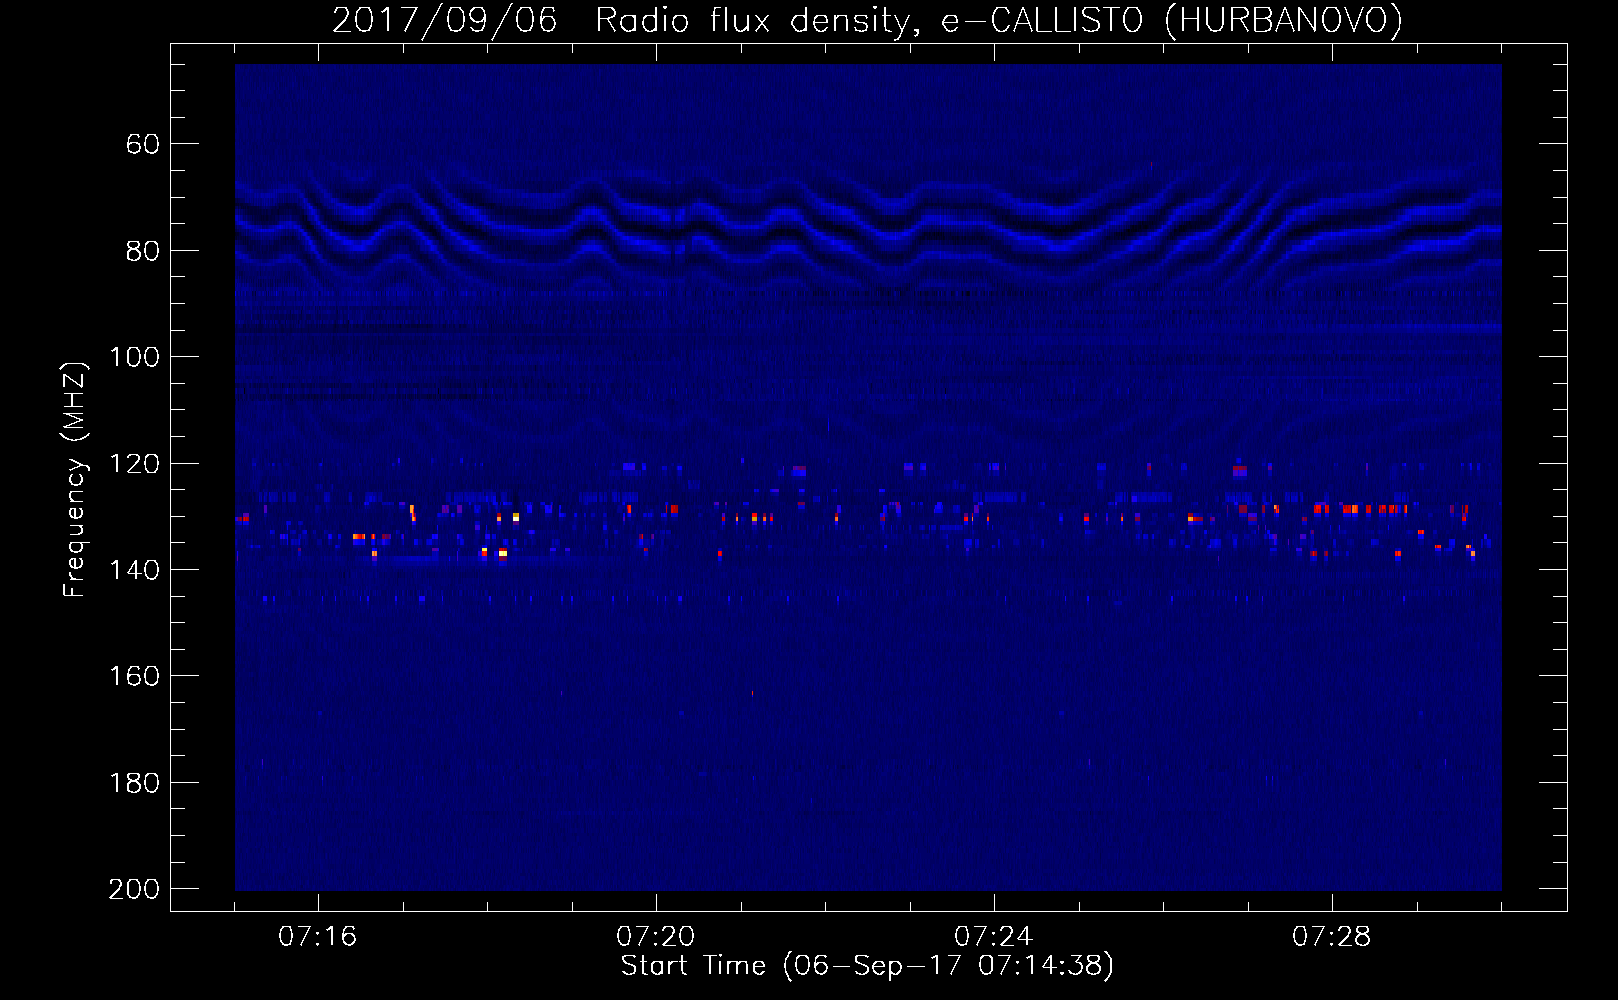This screenshot has width=1618, height=1000.
Task: Click the 160 frequency tick label
Action: pos(134,677)
